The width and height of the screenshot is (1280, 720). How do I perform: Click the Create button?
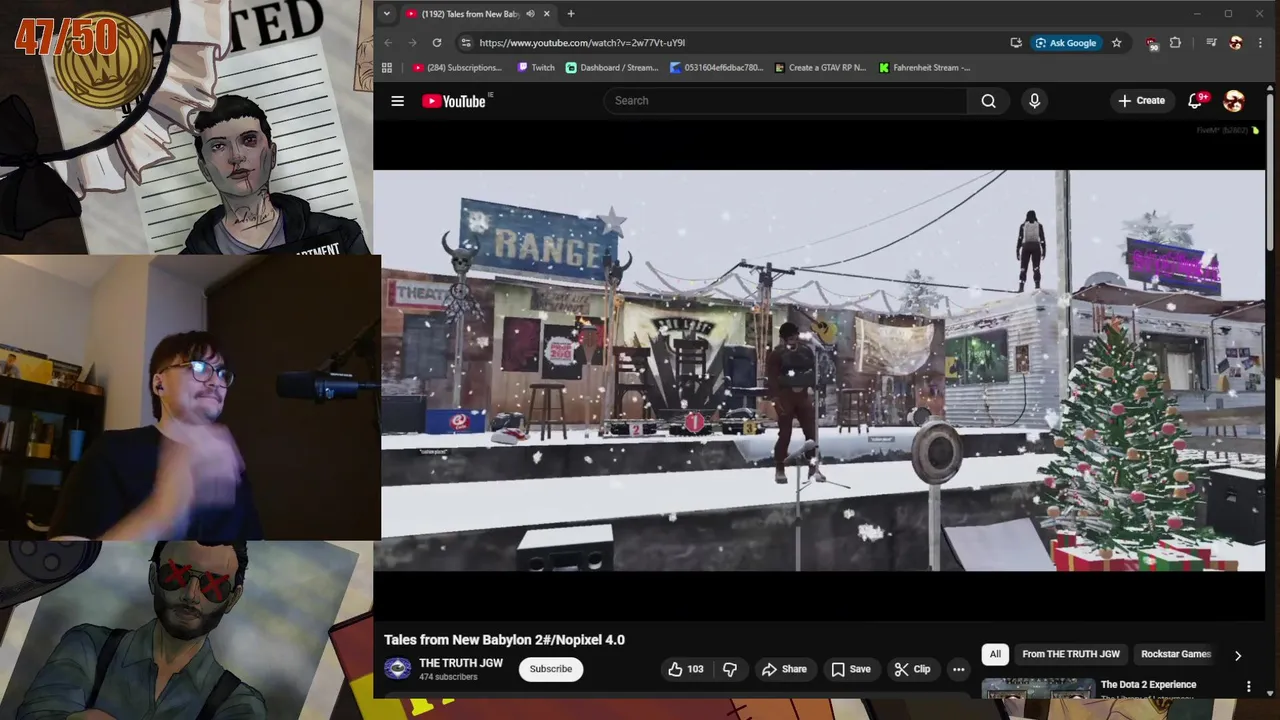pos(1141,101)
